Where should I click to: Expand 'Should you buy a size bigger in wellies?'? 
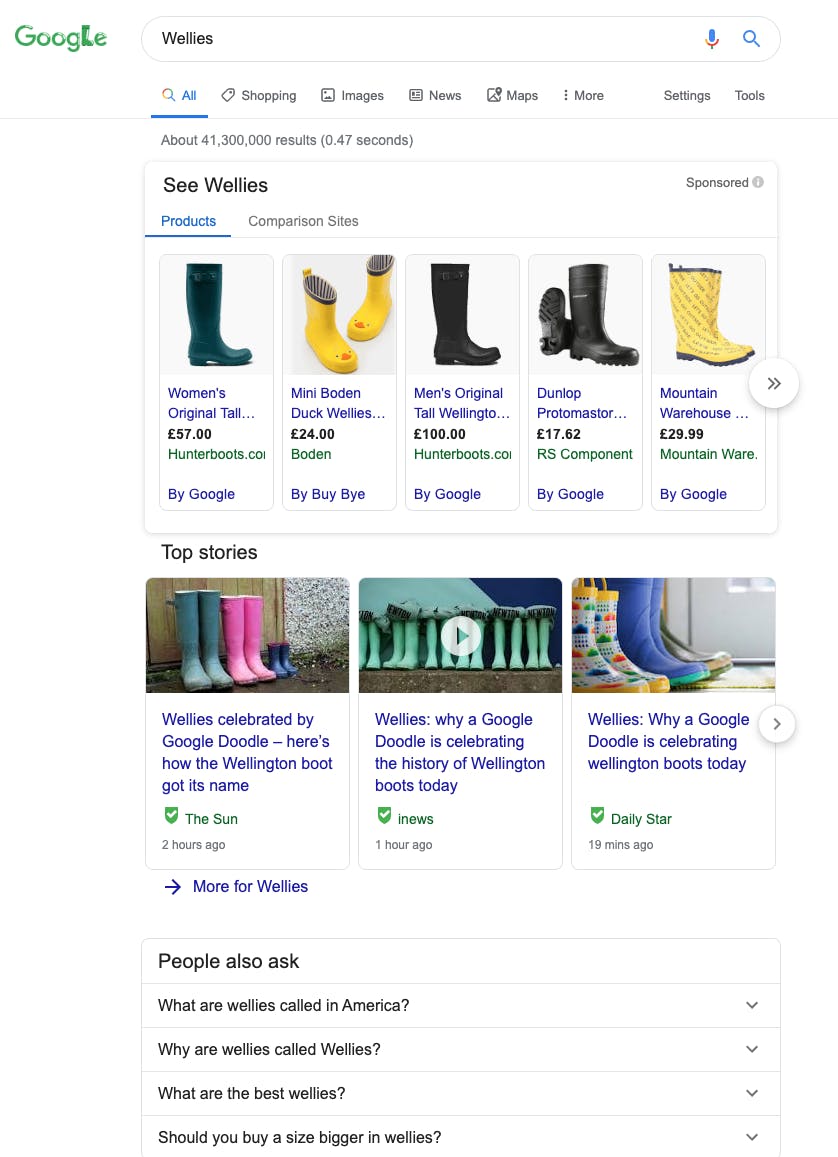(460, 1136)
